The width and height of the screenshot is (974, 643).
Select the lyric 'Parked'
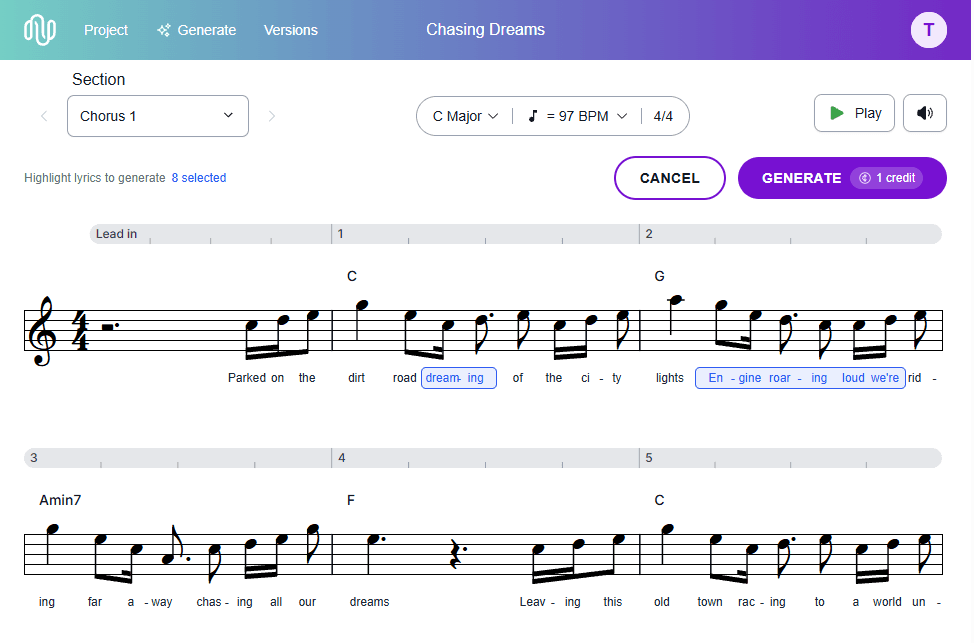click(x=247, y=378)
